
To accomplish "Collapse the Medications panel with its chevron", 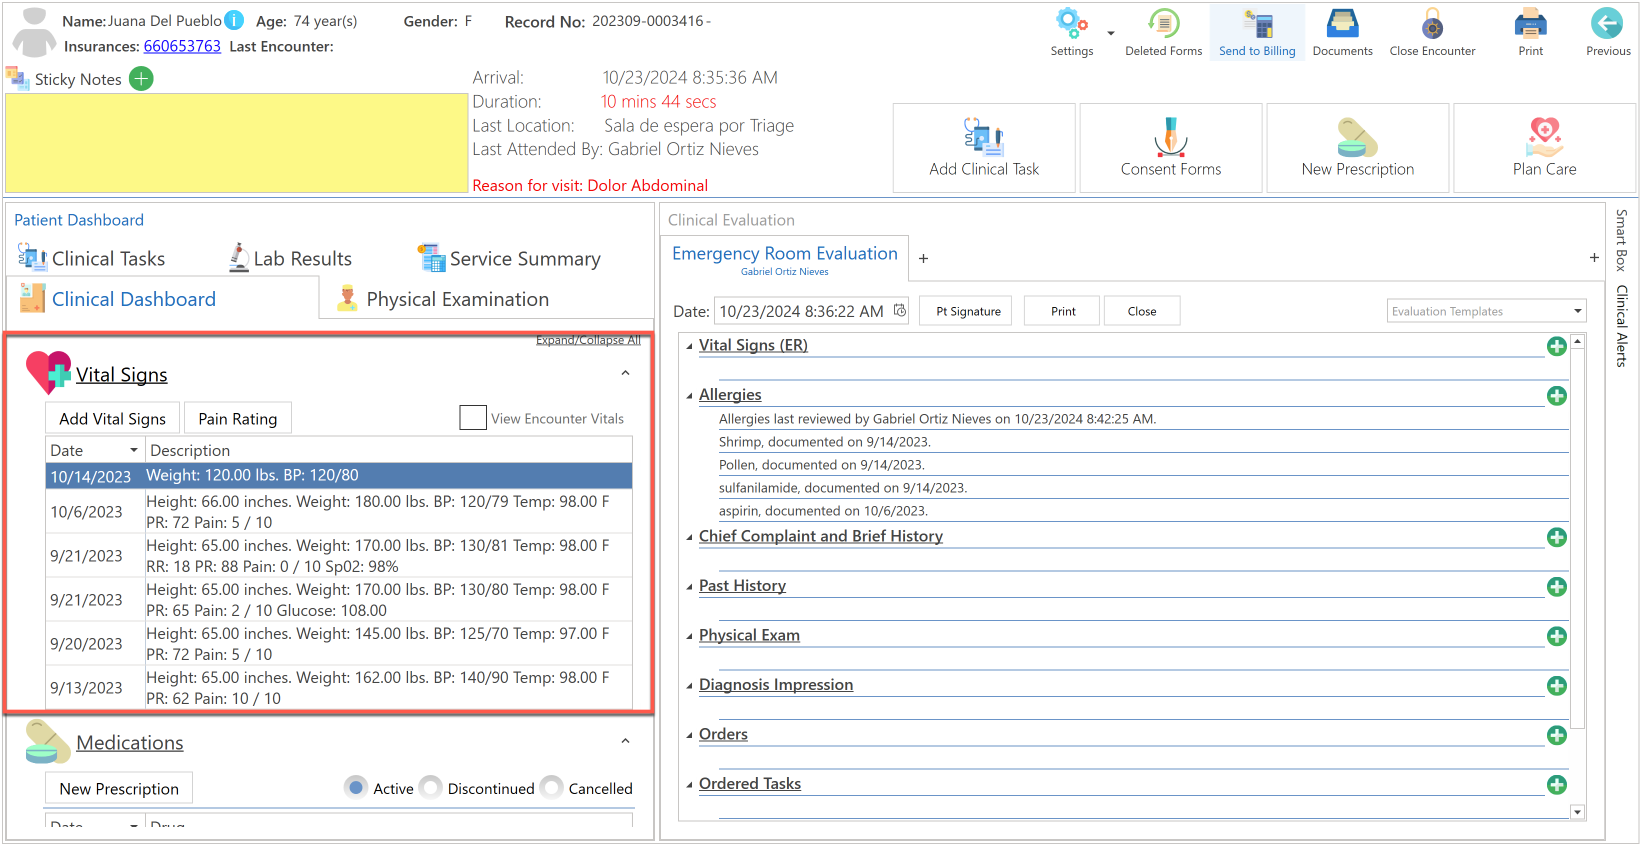I will point(625,742).
